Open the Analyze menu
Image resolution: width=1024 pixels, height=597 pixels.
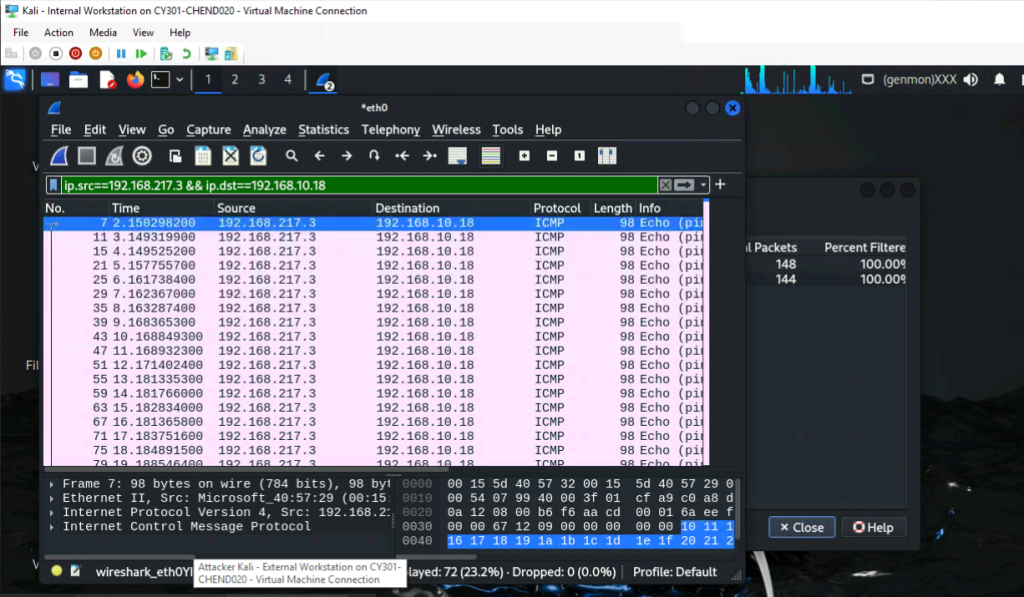[x=264, y=130]
